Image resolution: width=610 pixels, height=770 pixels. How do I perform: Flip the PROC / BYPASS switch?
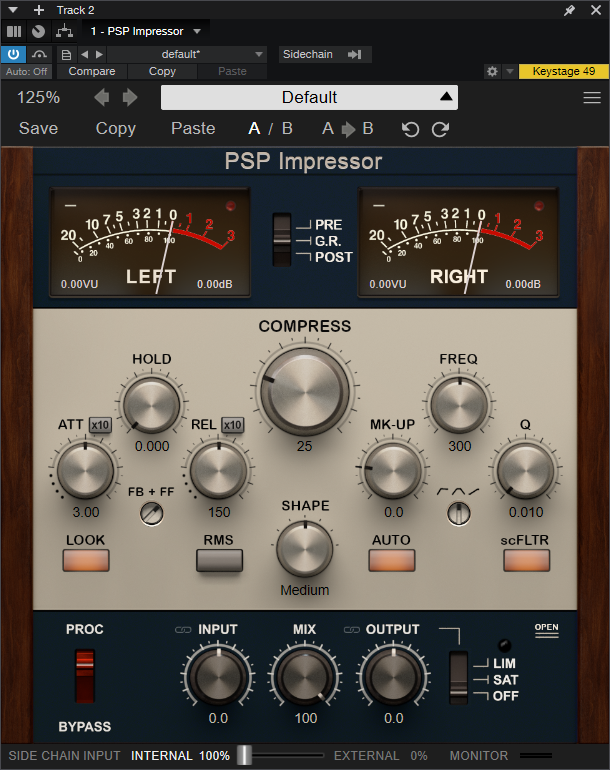(x=84, y=676)
